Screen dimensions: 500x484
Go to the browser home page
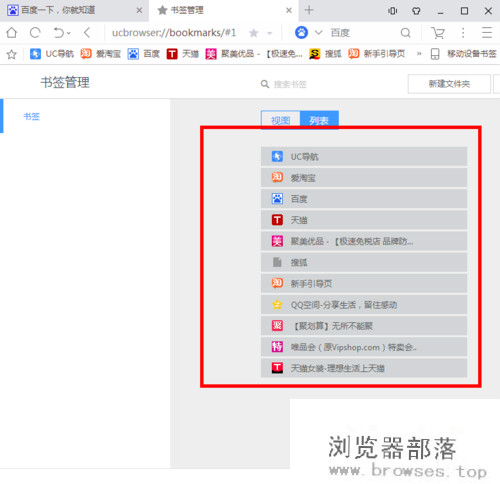pos(12,33)
